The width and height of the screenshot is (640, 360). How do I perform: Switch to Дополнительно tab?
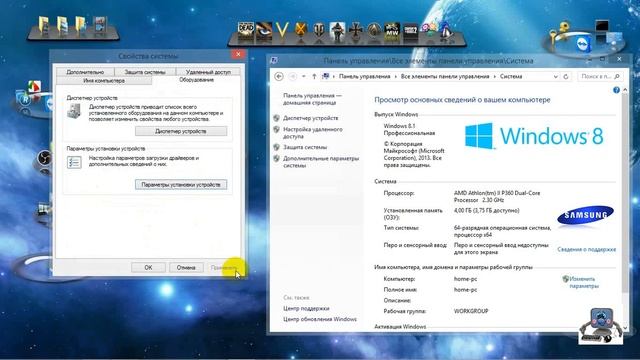85,72
